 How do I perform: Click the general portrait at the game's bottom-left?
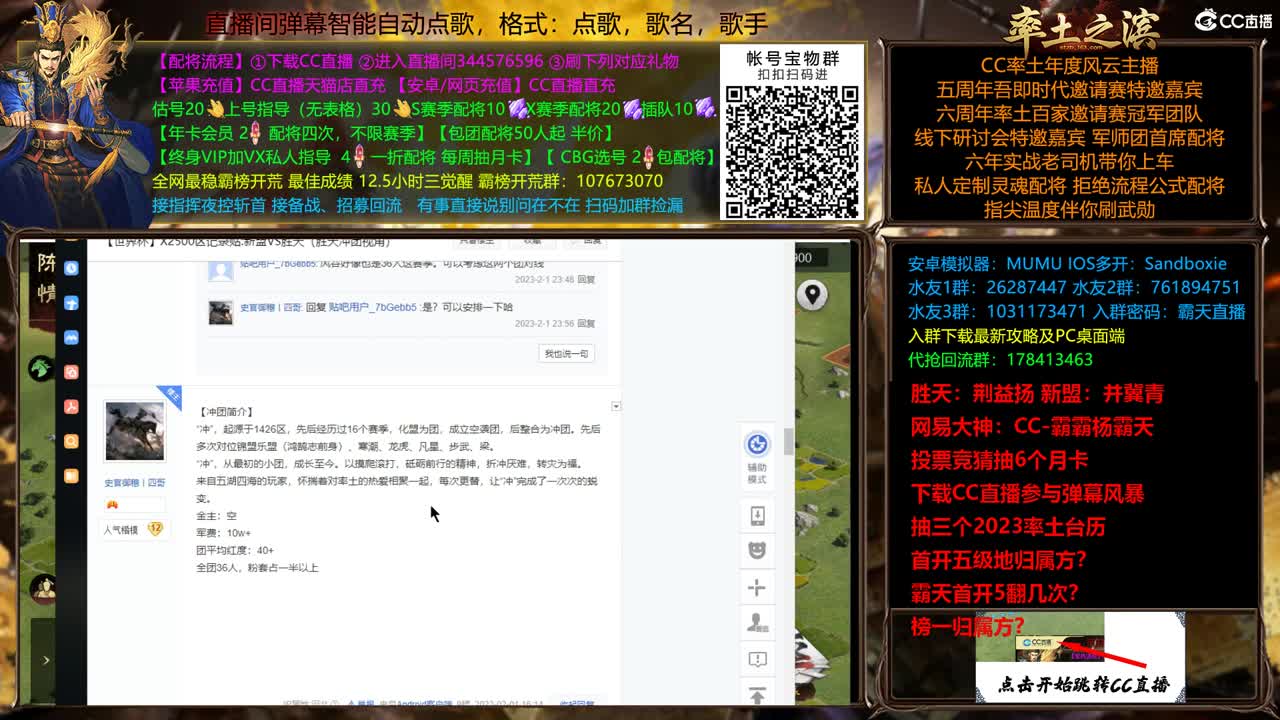43,590
